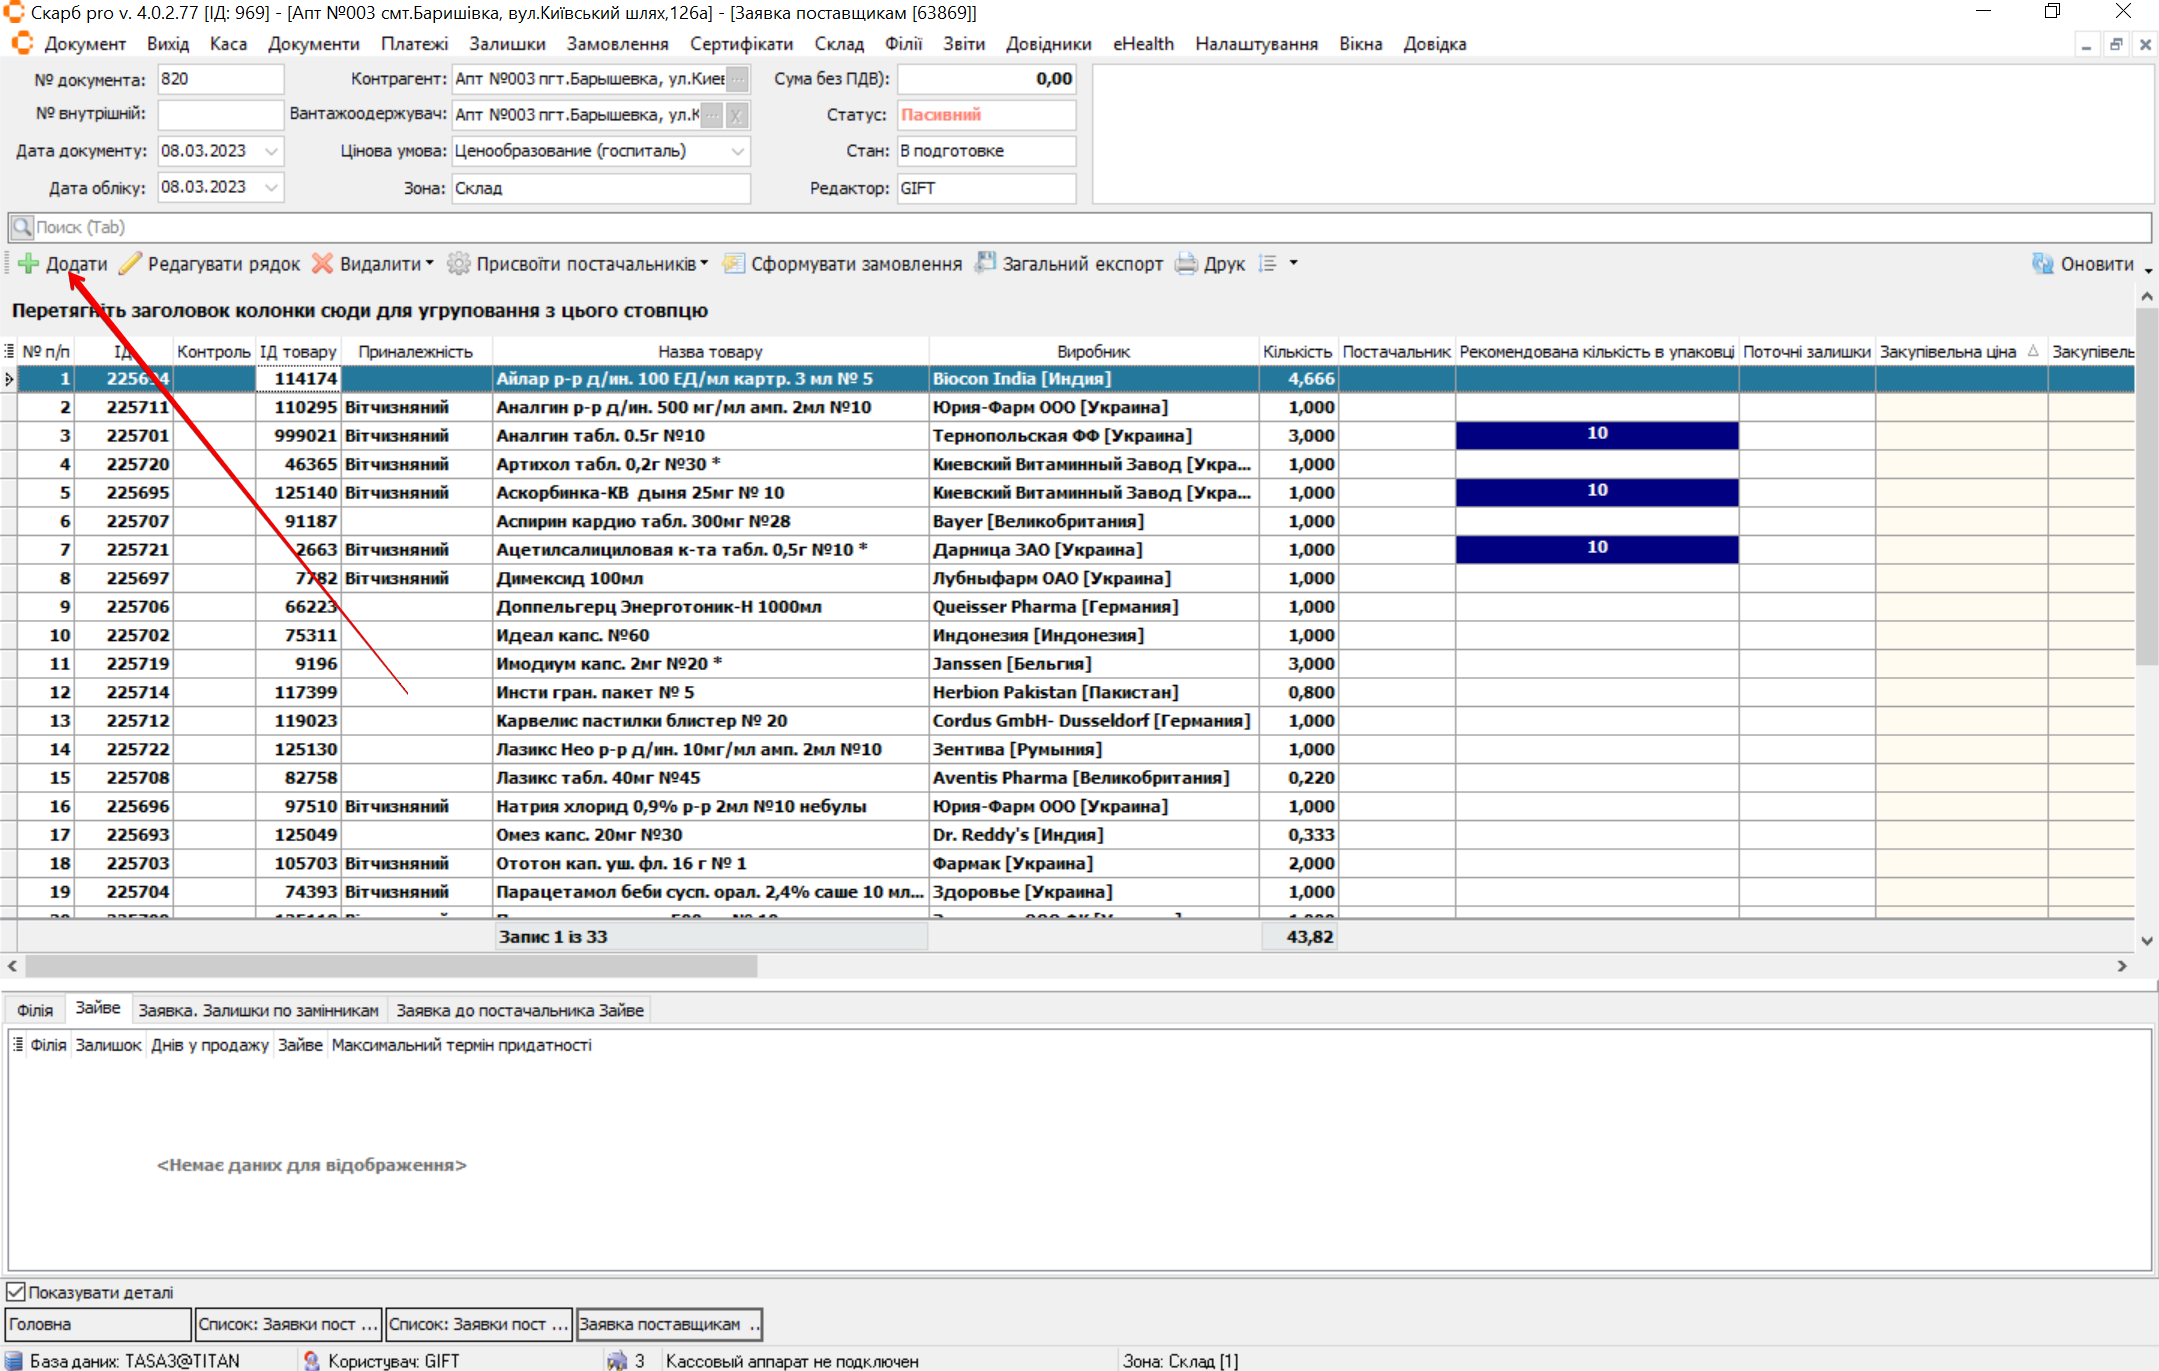Click the printer Друк icon
Screen dimensions: 2159x1371
1186,264
